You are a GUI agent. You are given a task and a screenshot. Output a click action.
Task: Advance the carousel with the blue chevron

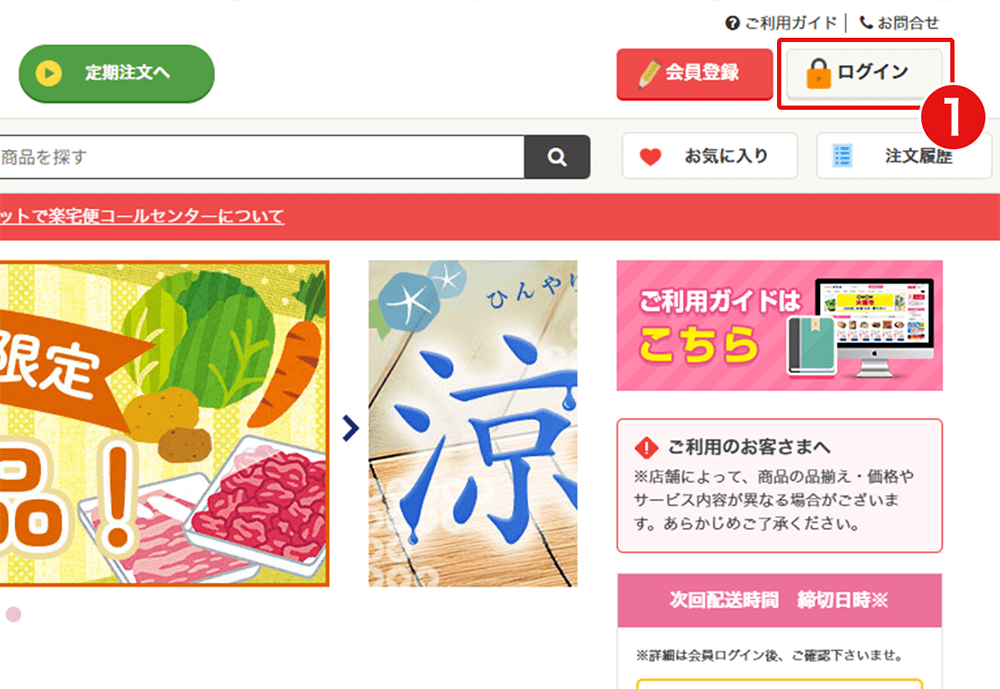point(349,428)
